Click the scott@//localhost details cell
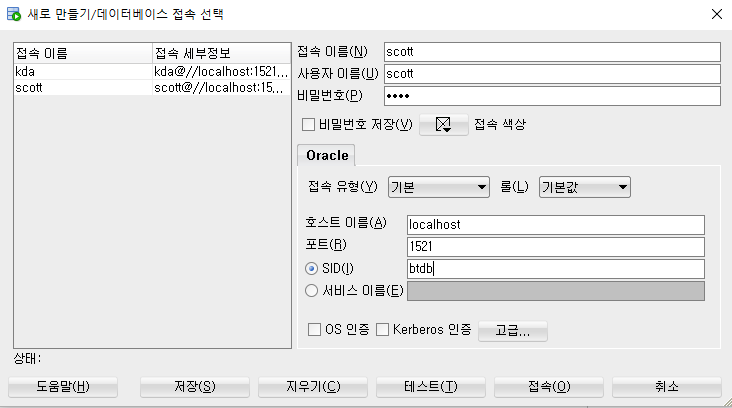The image size is (732, 408). click(221, 87)
